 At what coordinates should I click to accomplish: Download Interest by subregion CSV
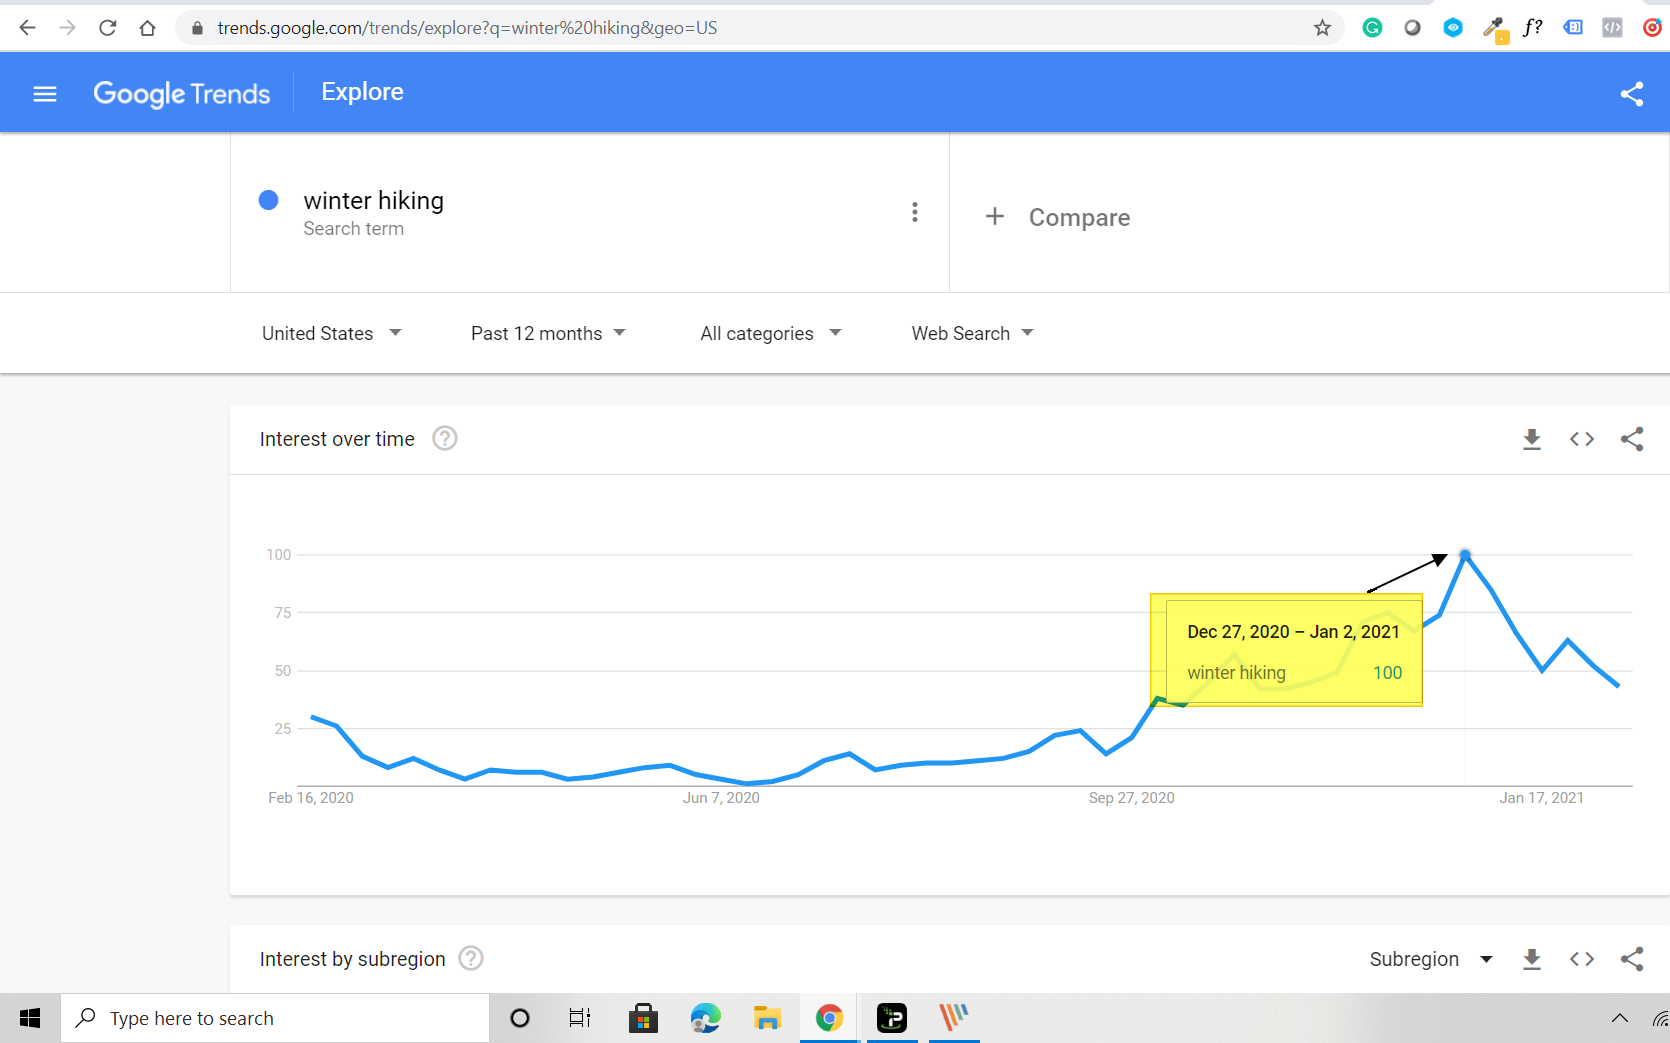tap(1532, 959)
